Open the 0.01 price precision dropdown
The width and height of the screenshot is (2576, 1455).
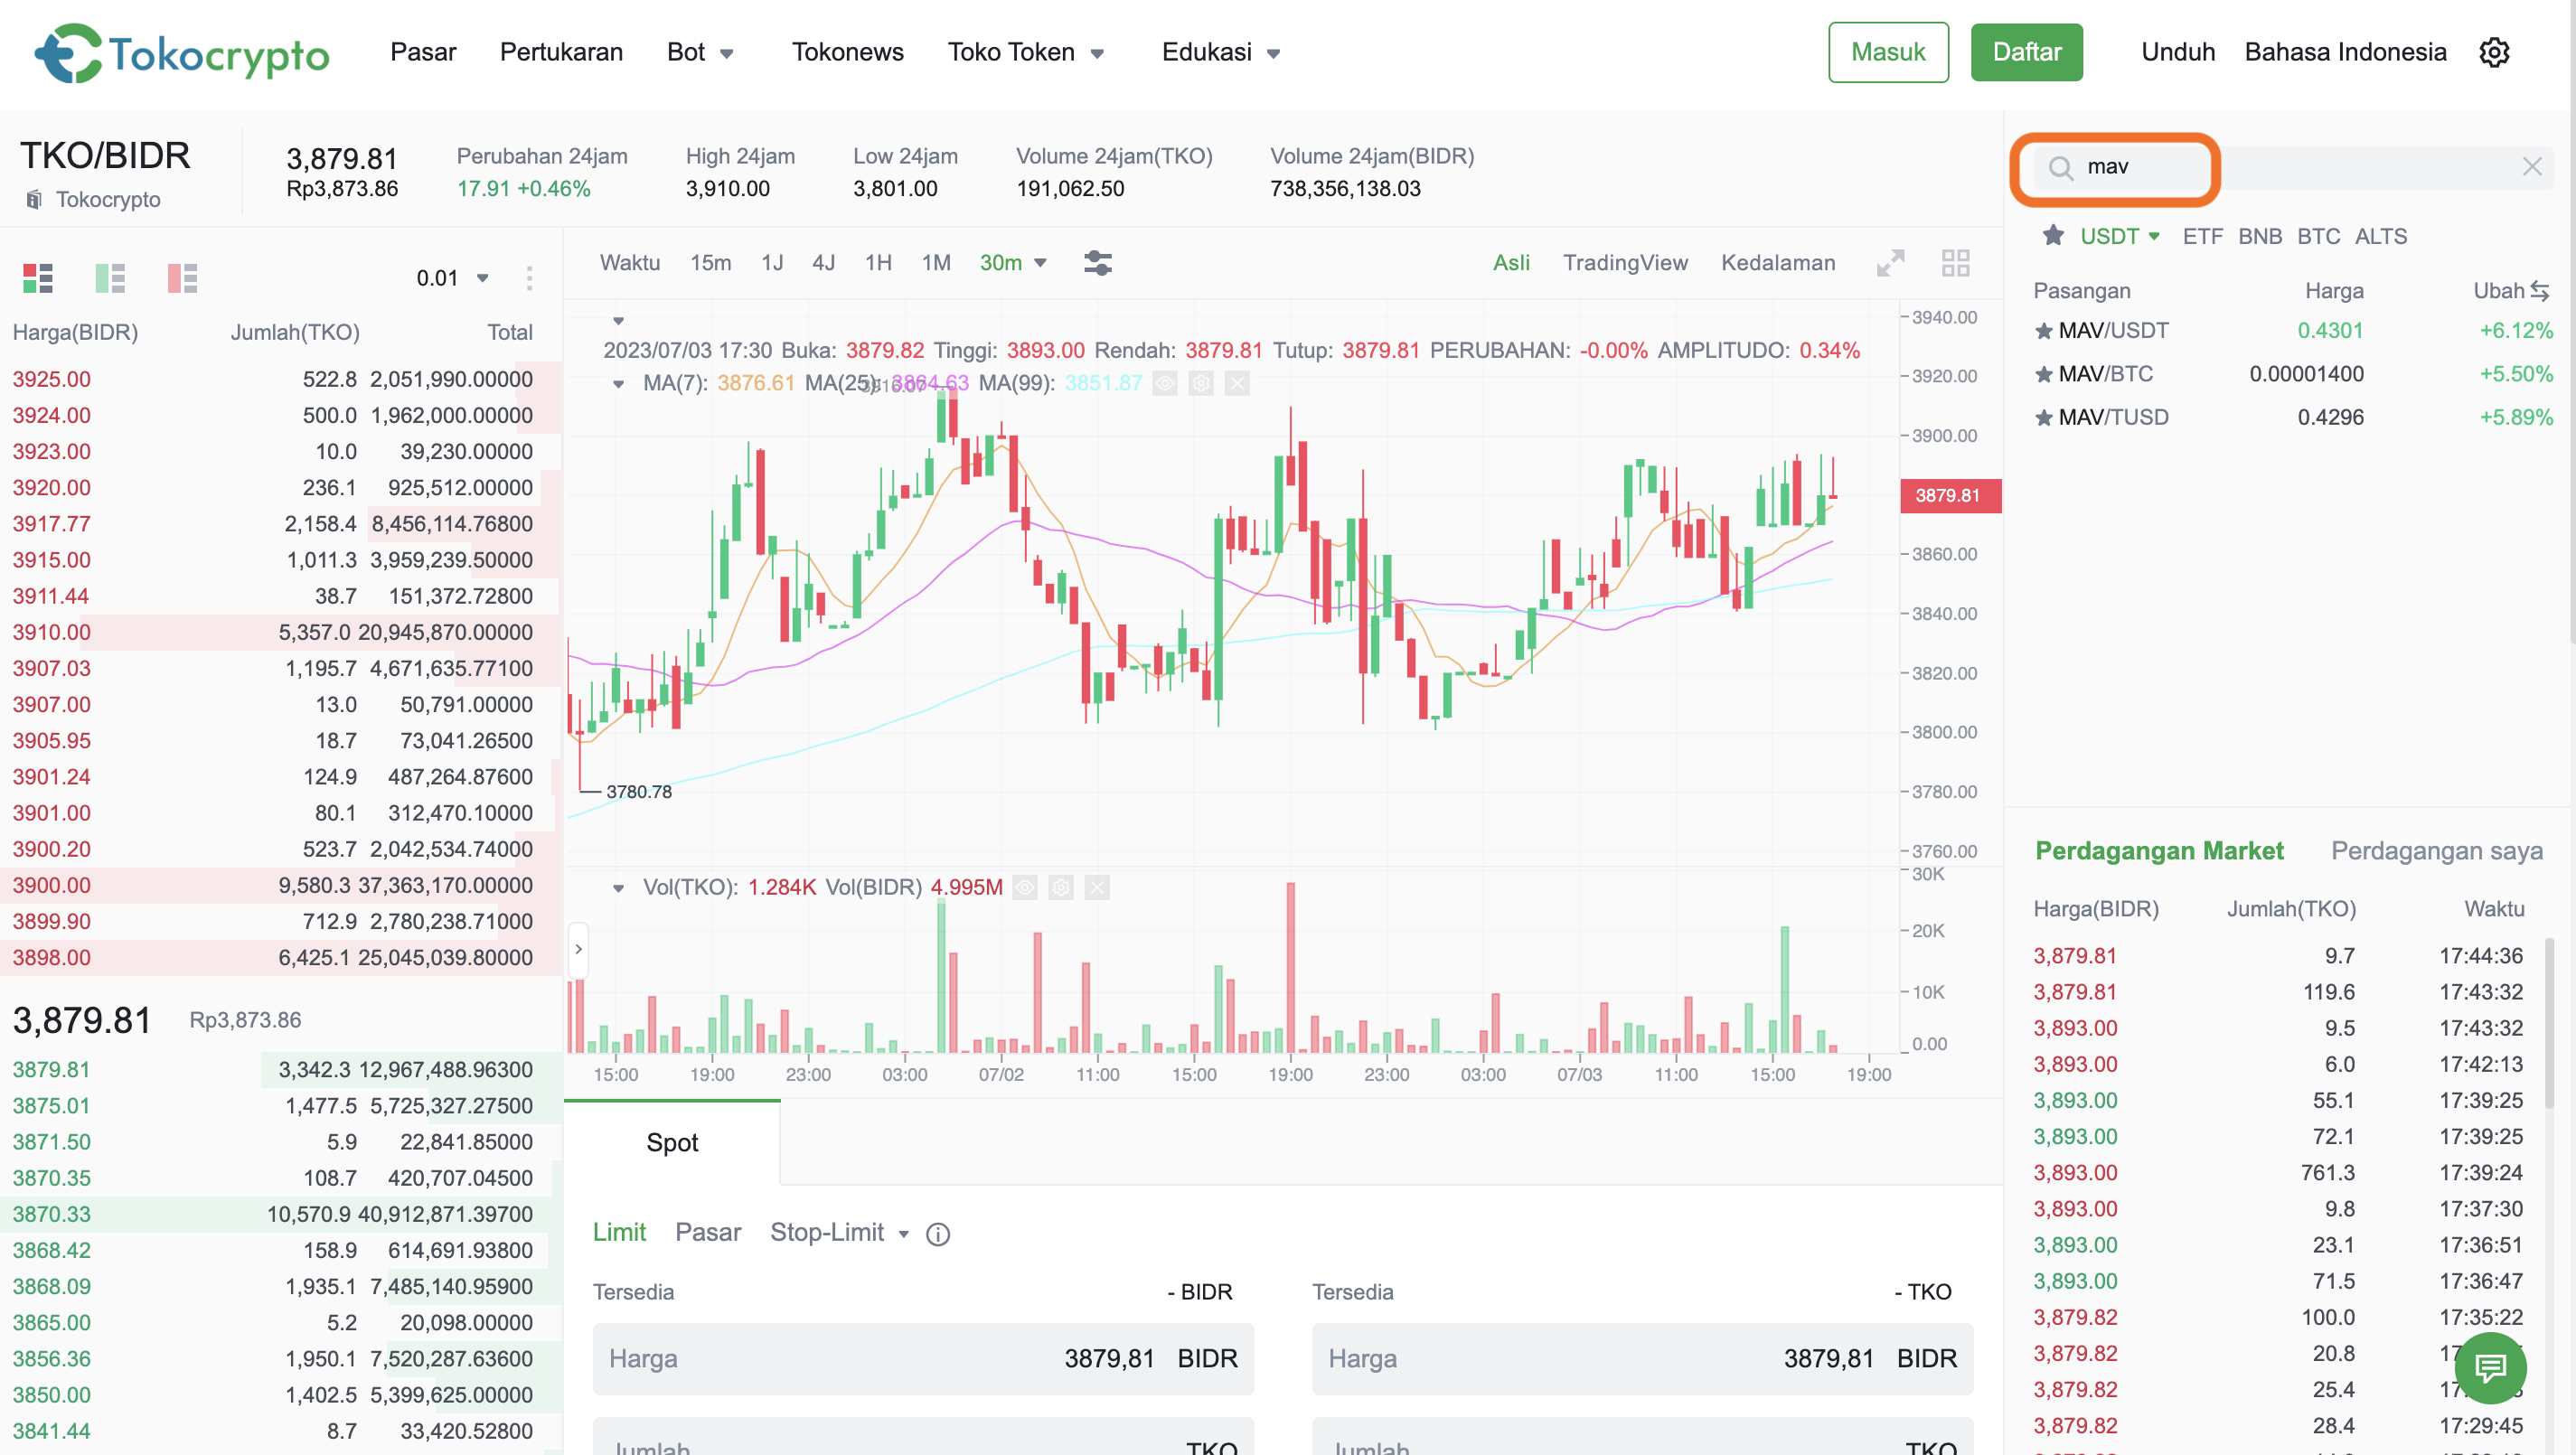(453, 278)
